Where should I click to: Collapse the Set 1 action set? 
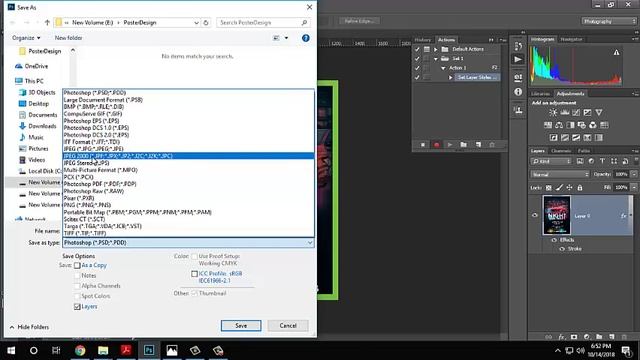436,59
